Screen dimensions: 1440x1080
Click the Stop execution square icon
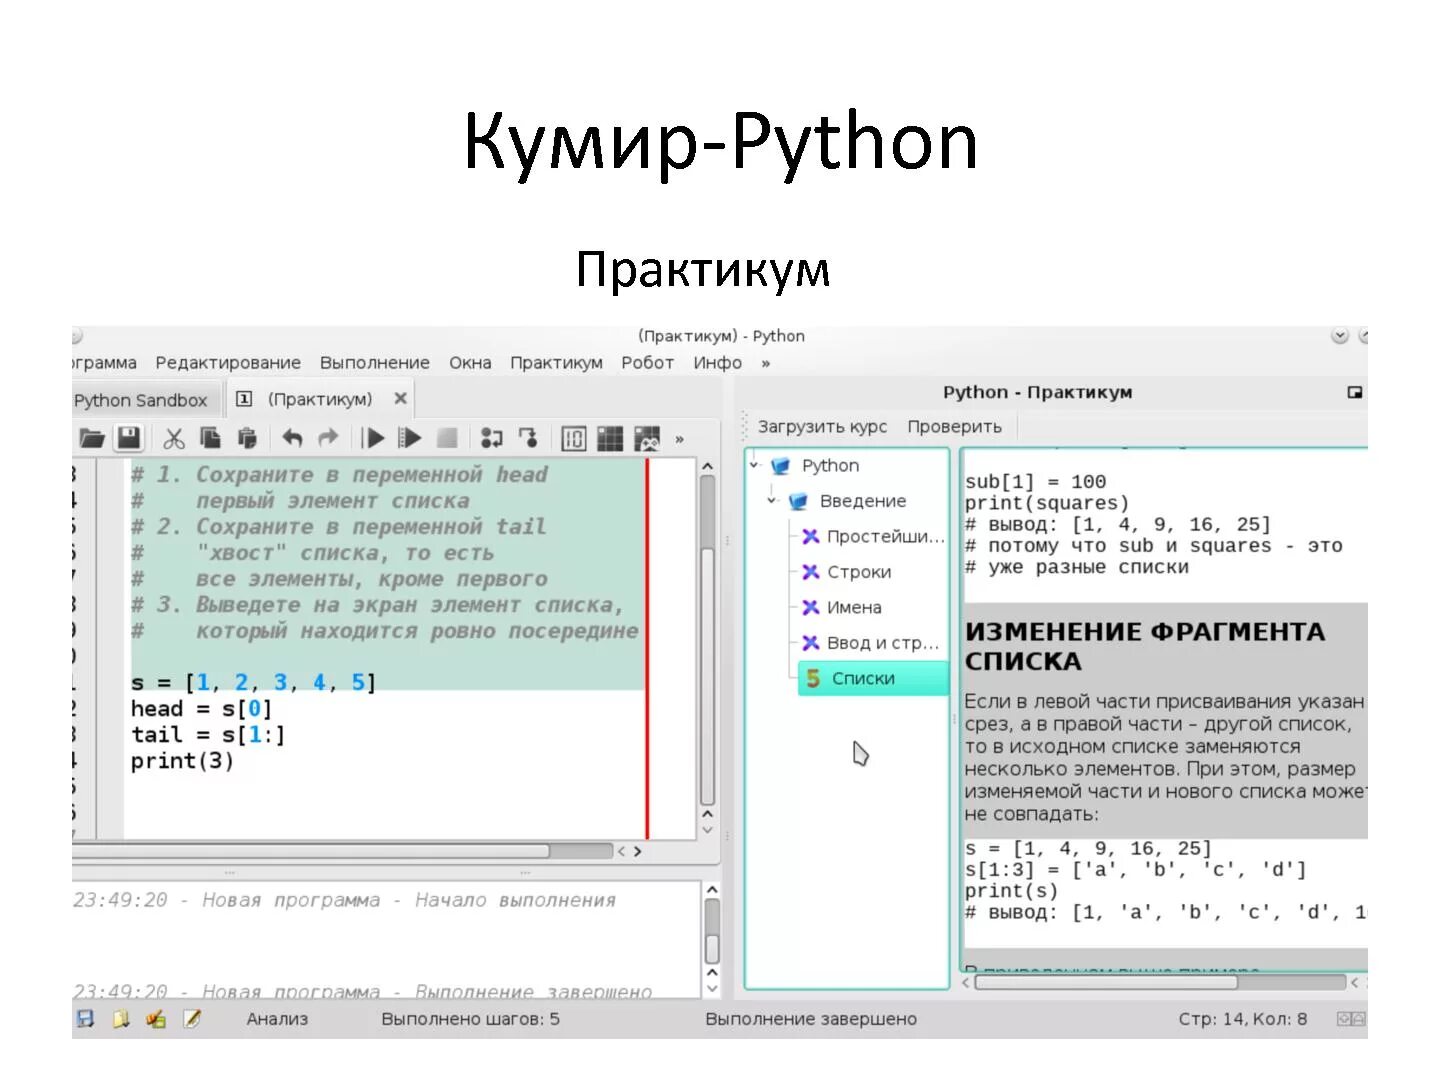[x=447, y=438]
